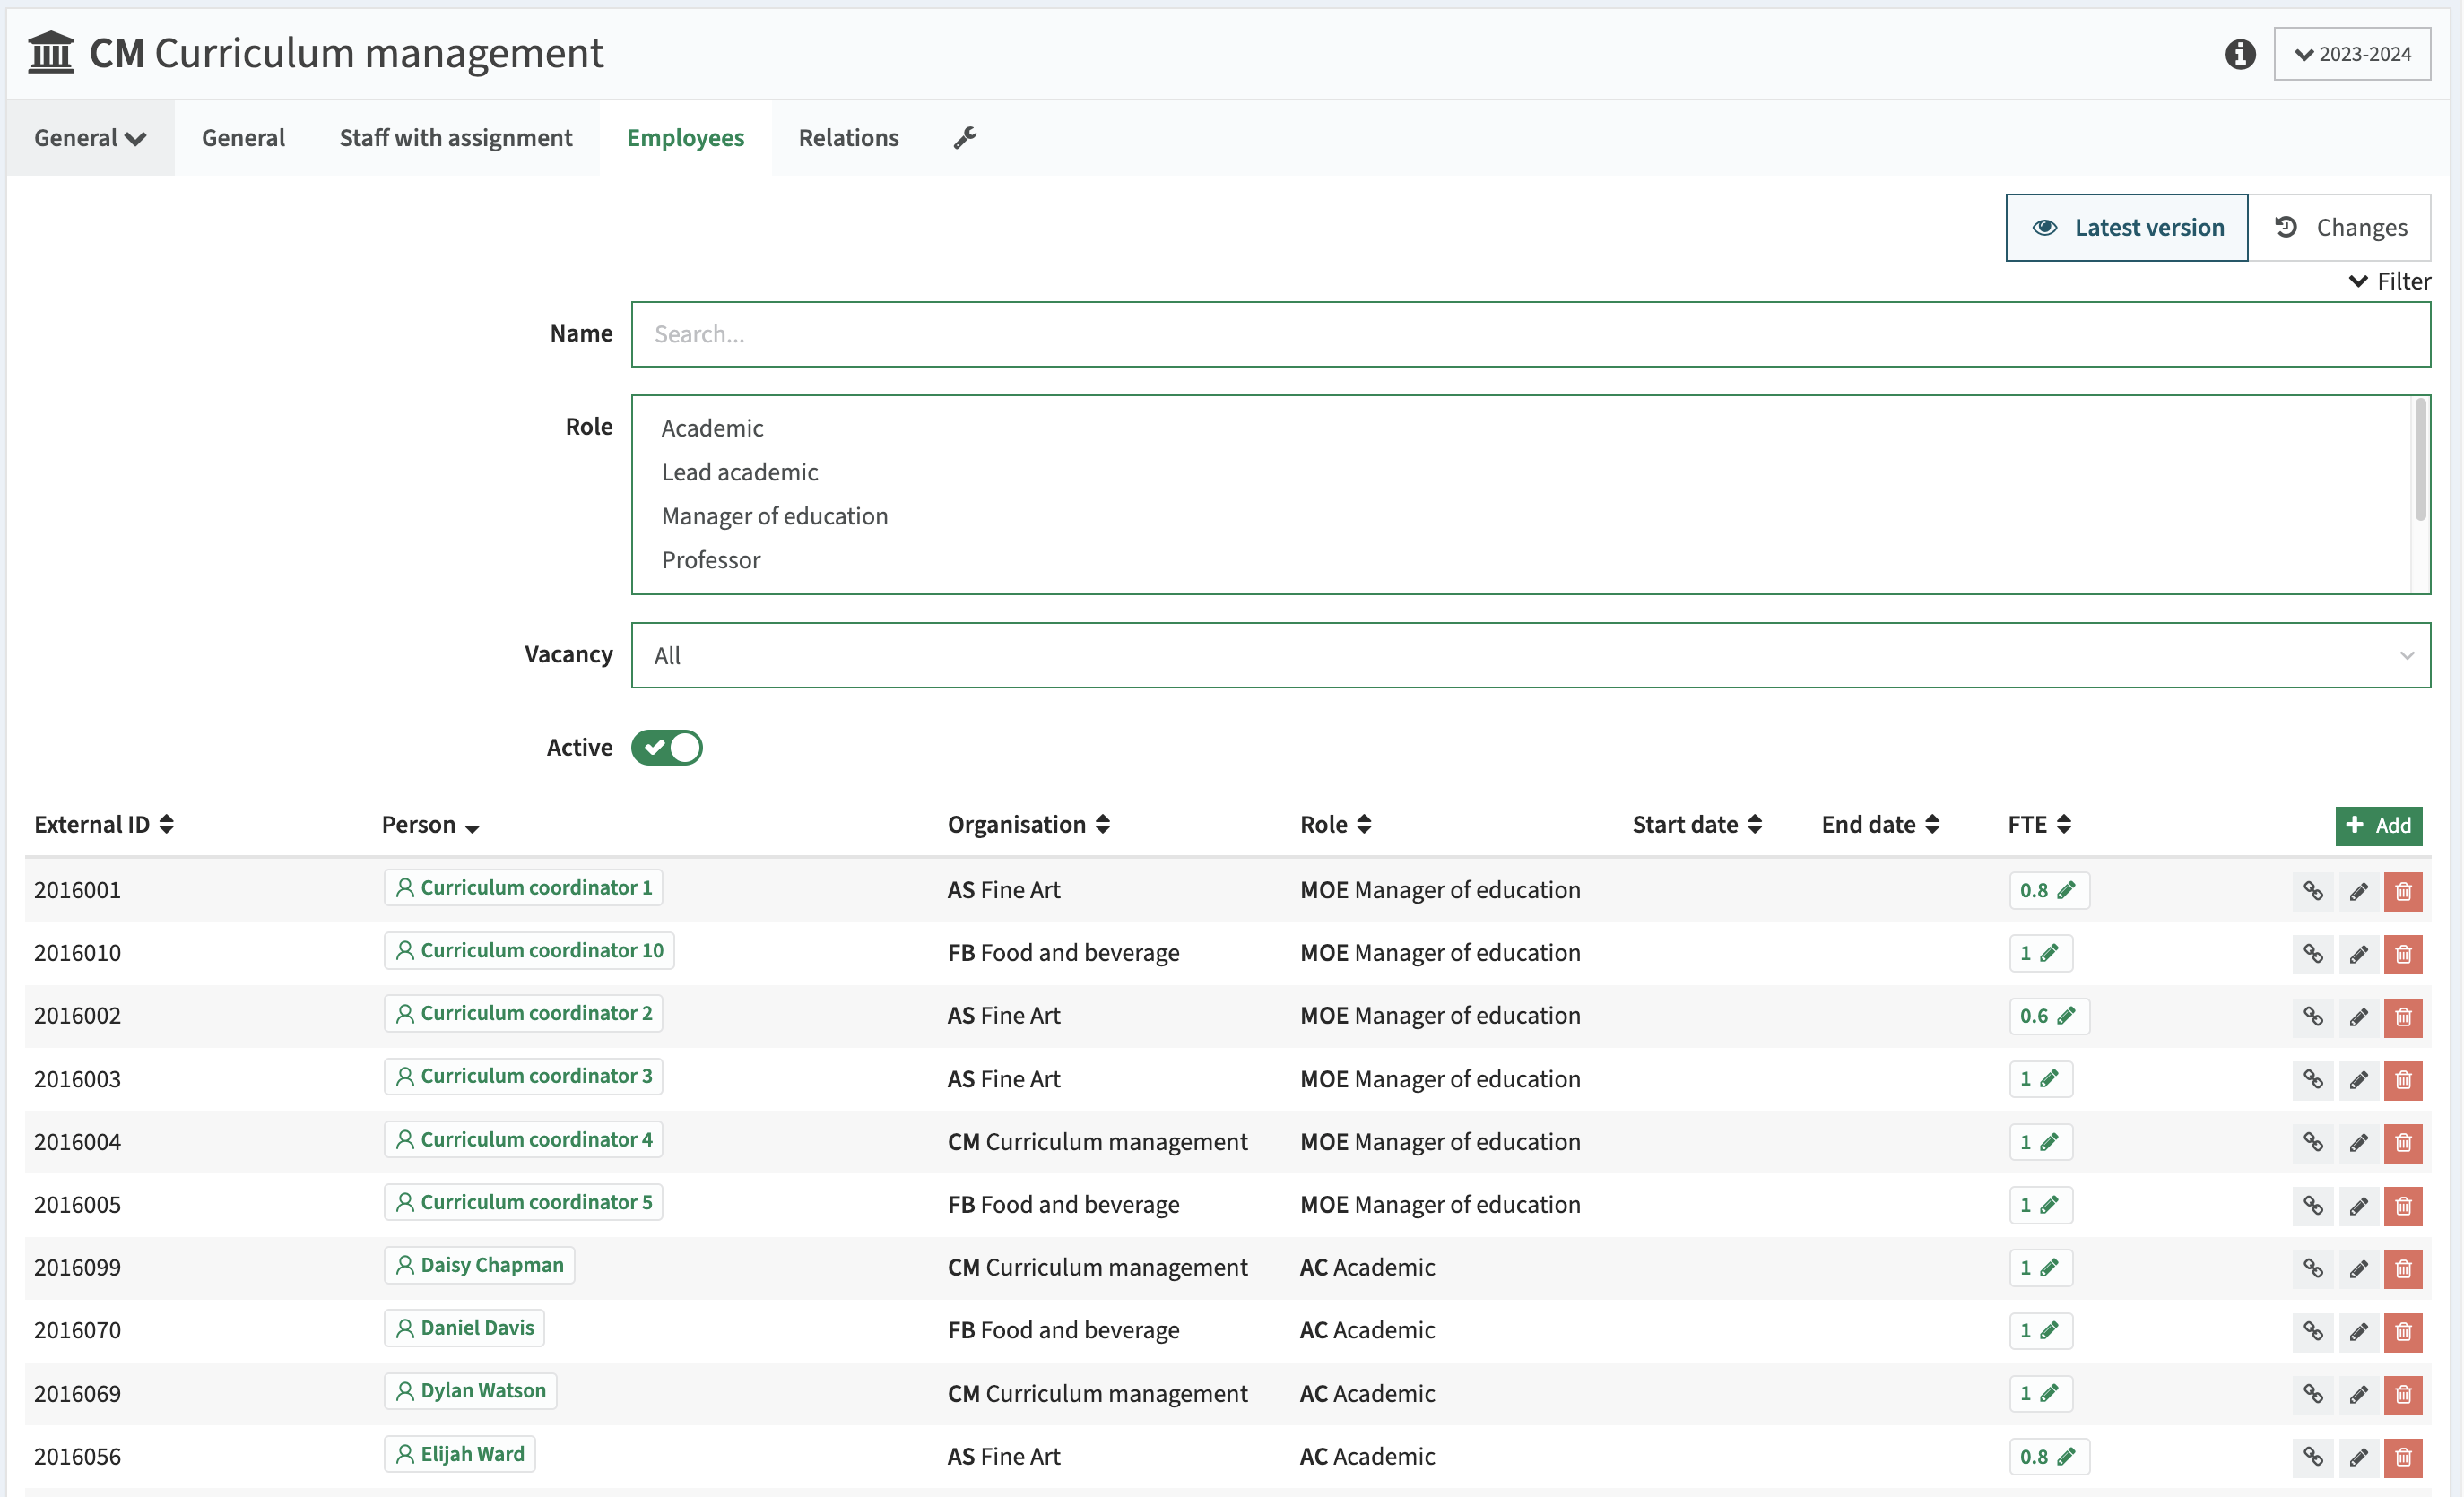The width and height of the screenshot is (2464, 1497).
Task: Switch to Changes view
Action: [2340, 228]
